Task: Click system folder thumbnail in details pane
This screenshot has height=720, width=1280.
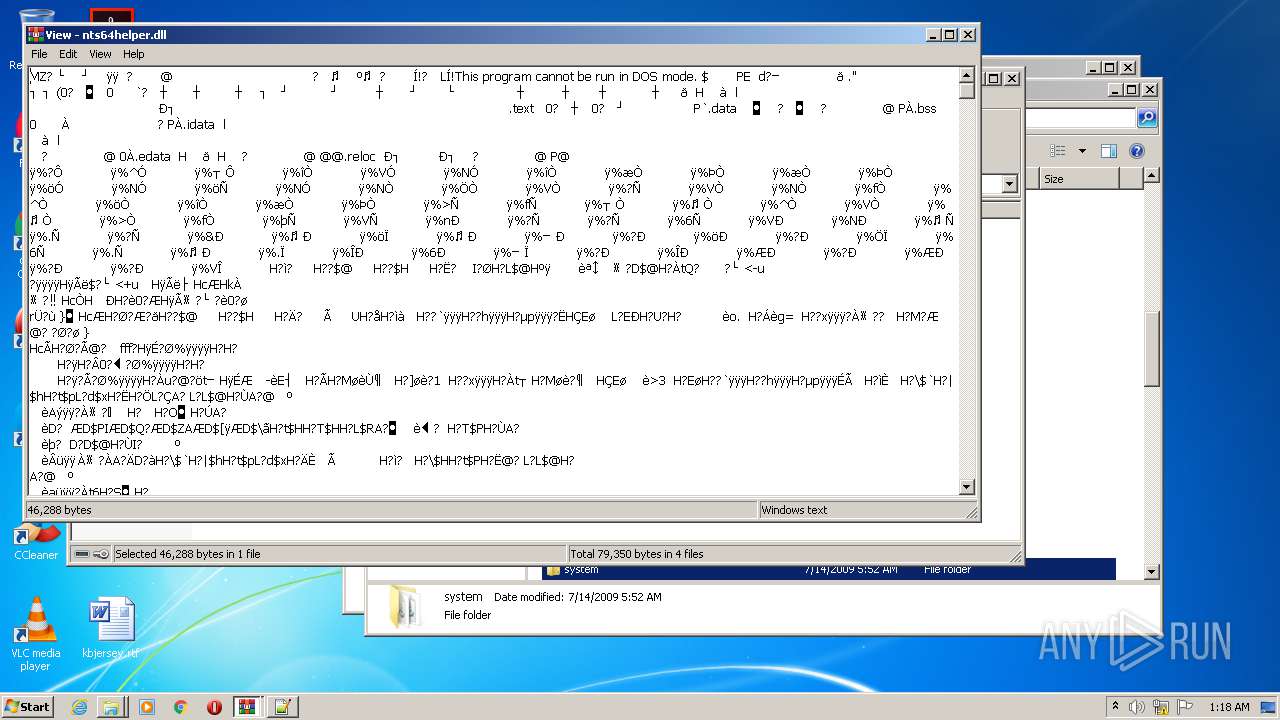Action: click(406, 606)
